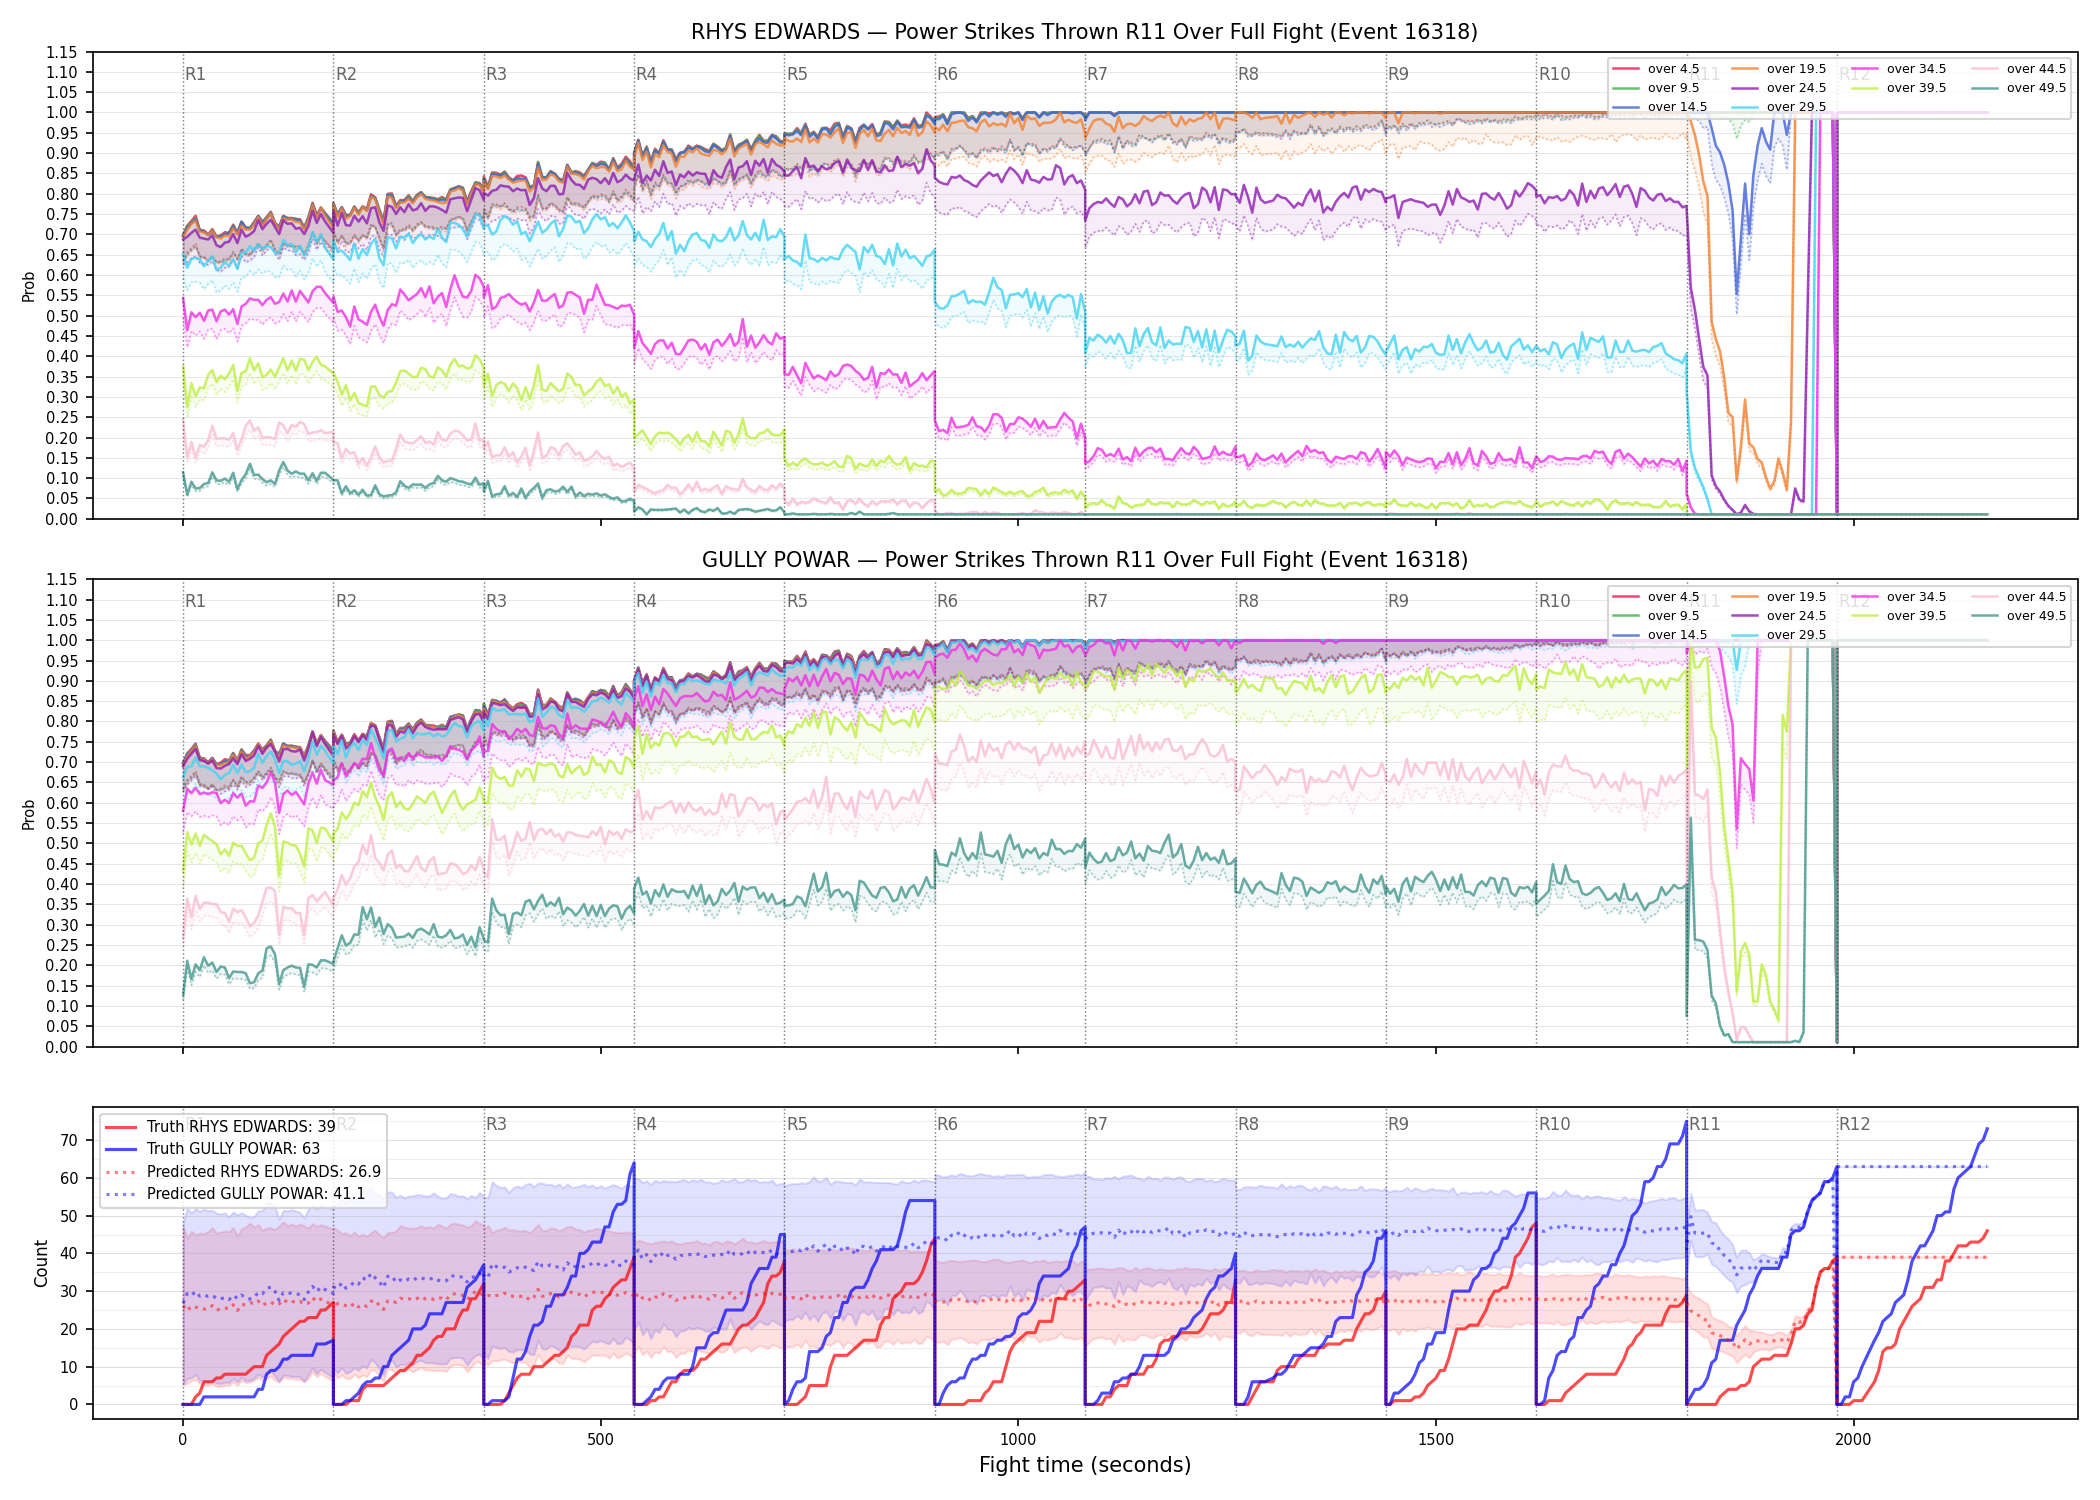This screenshot has height=1500, width=2100.
Task: Select 'over 44.5' in the Gully Powar legend
Action: [2019, 597]
